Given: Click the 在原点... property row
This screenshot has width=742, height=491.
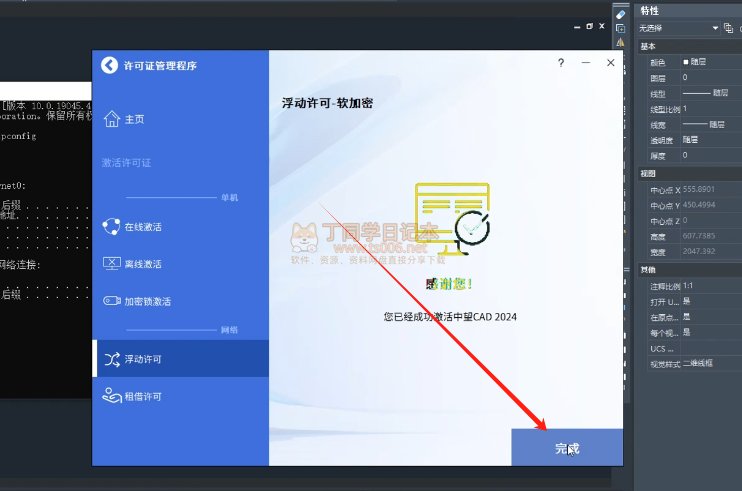Looking at the screenshot, I should coord(690,317).
